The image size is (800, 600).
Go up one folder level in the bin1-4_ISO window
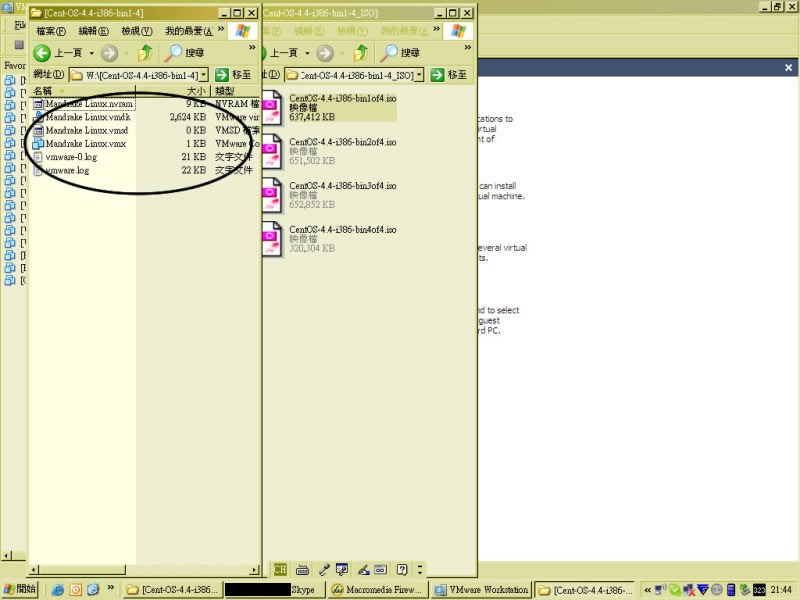pyautogui.click(x=361, y=52)
